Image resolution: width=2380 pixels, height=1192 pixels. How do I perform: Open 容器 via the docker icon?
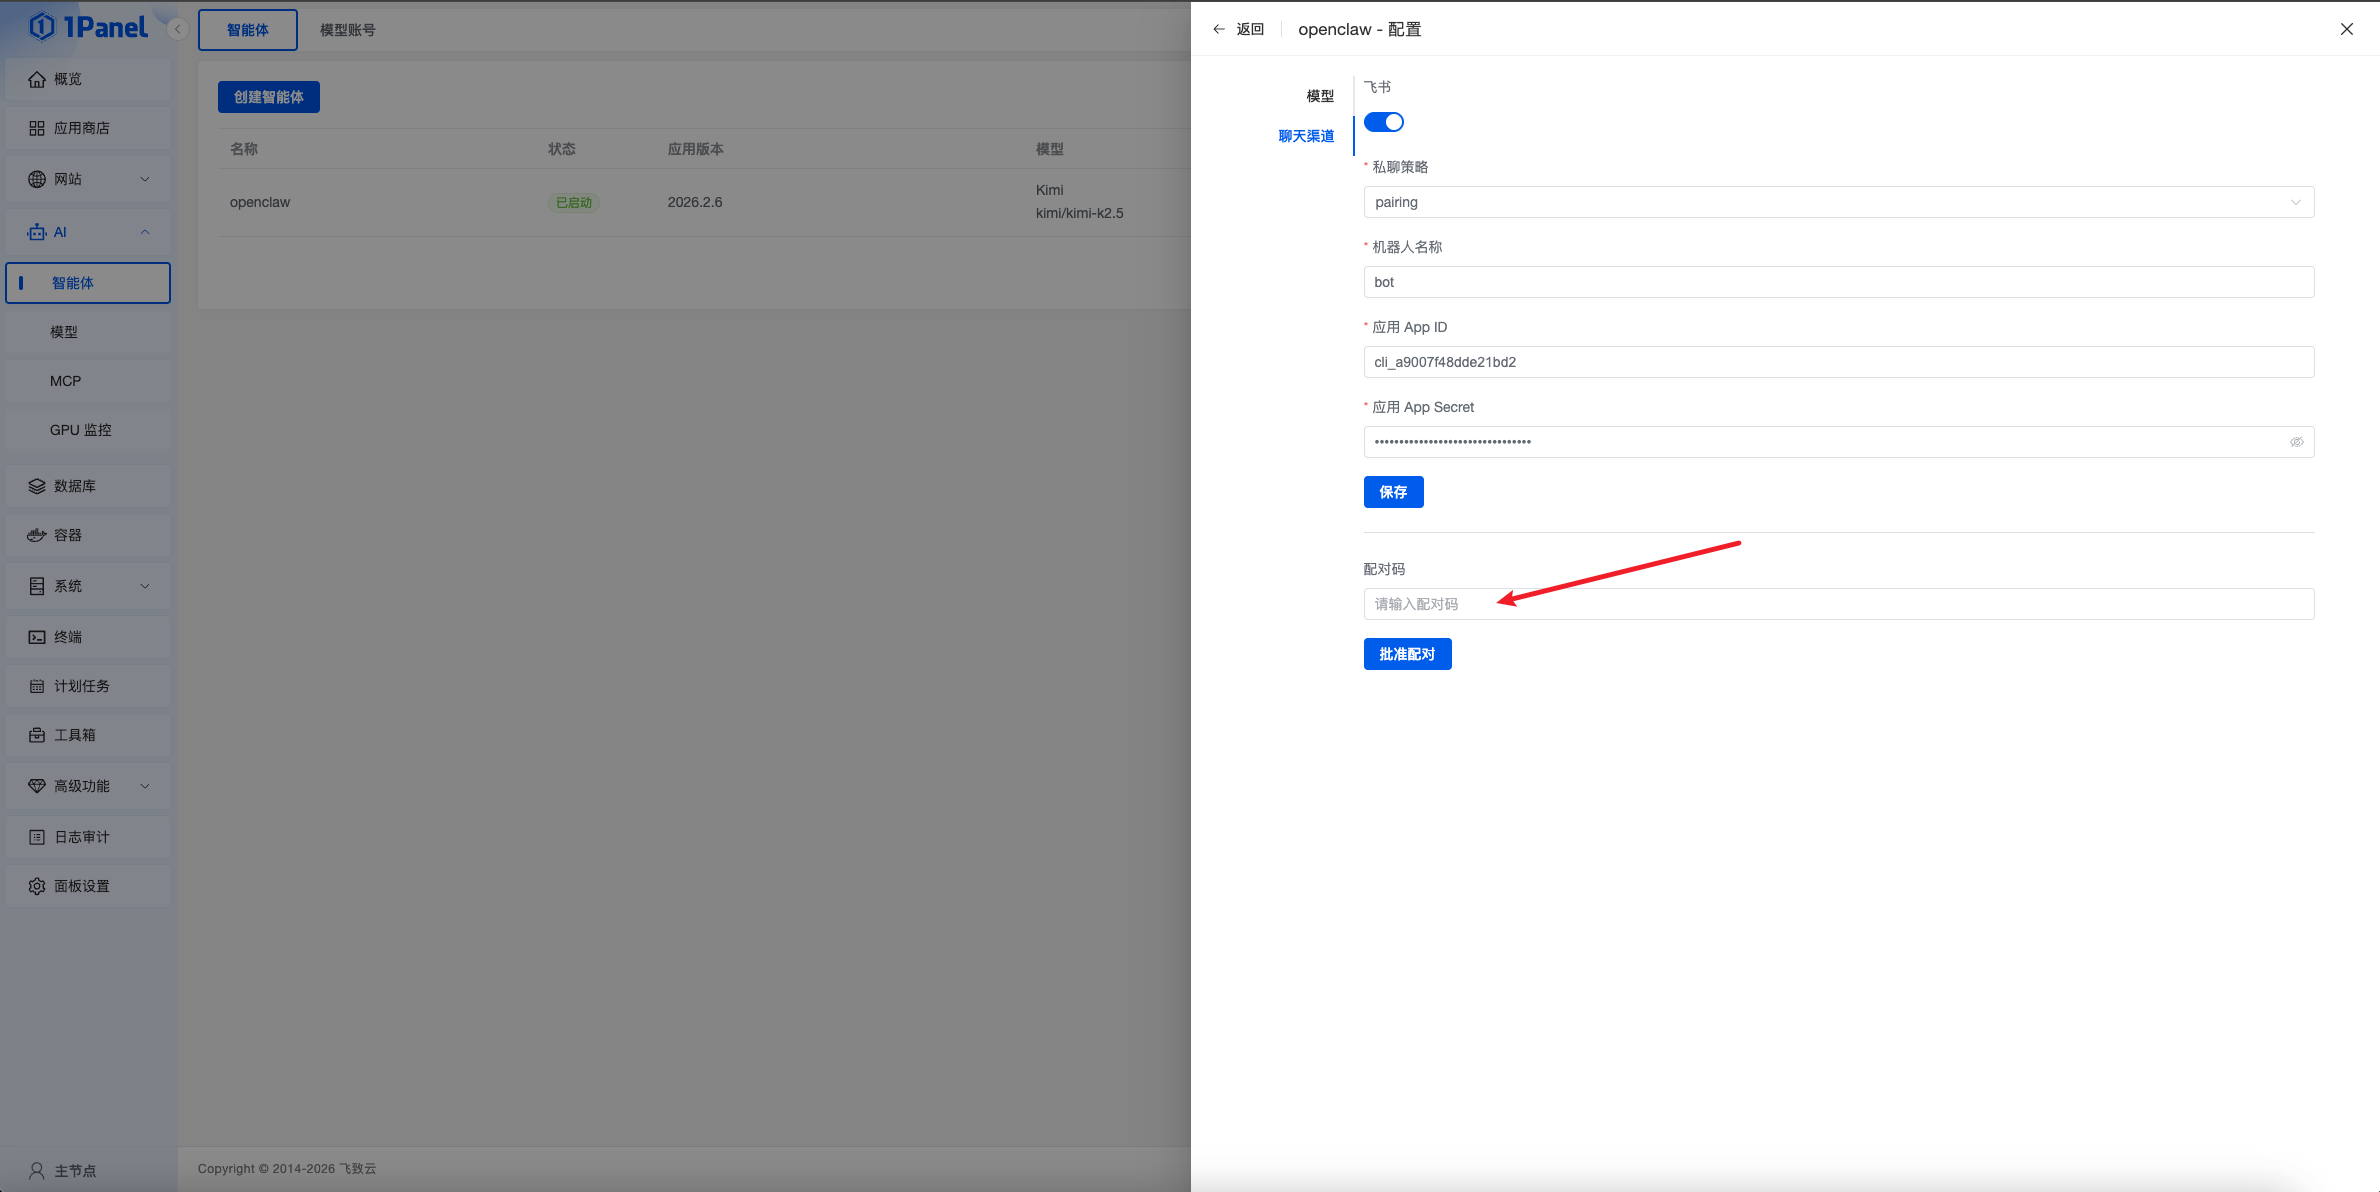click(x=37, y=535)
